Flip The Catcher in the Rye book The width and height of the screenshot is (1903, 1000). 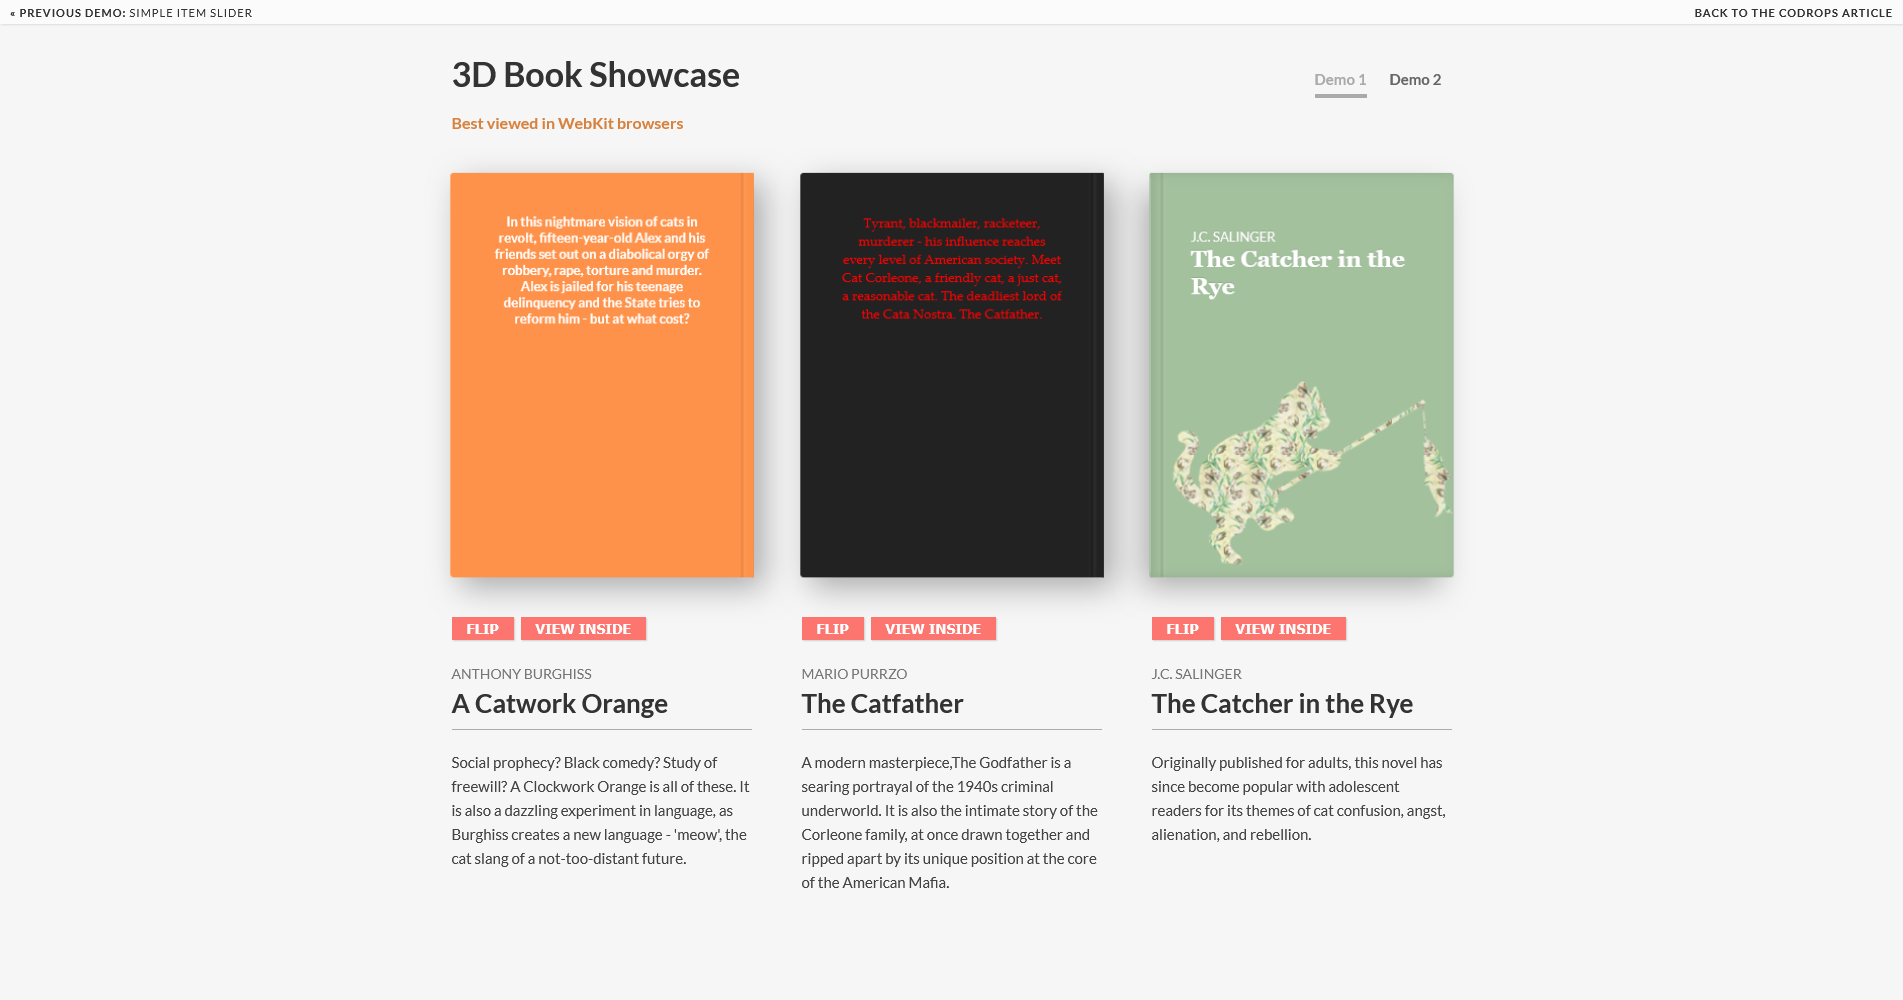tap(1182, 629)
